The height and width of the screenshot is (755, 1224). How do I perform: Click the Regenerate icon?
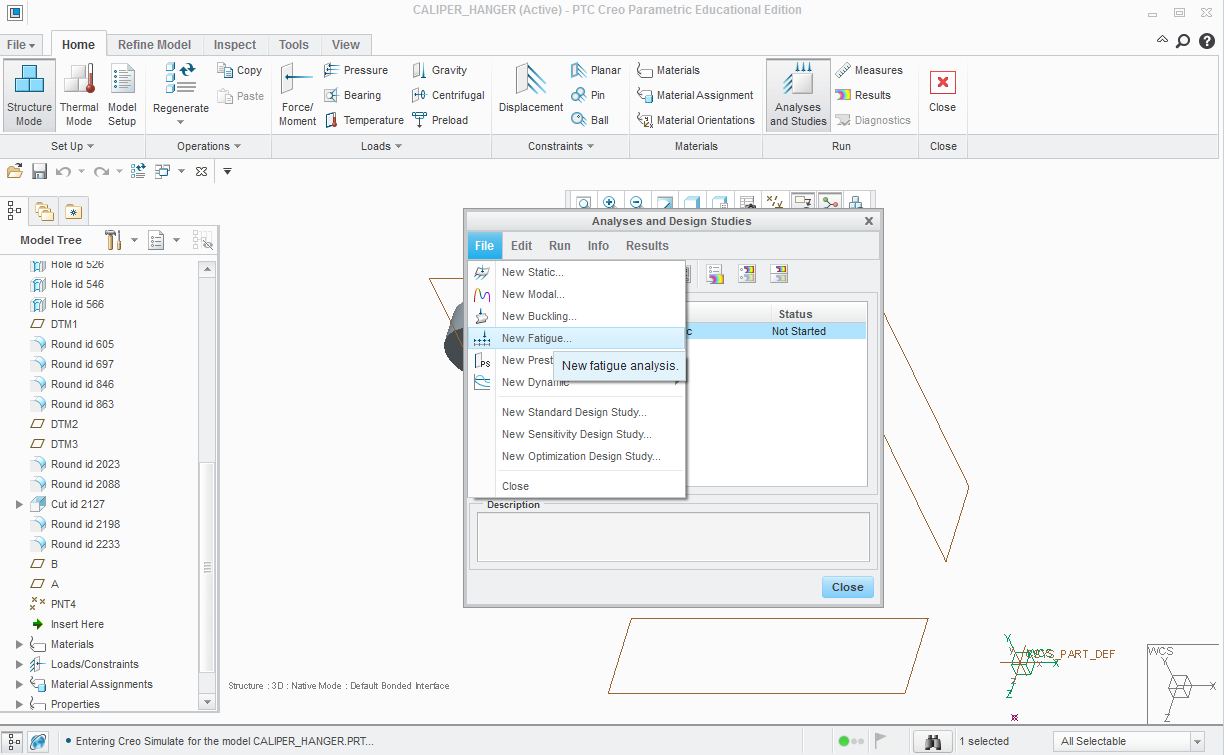coord(181,80)
